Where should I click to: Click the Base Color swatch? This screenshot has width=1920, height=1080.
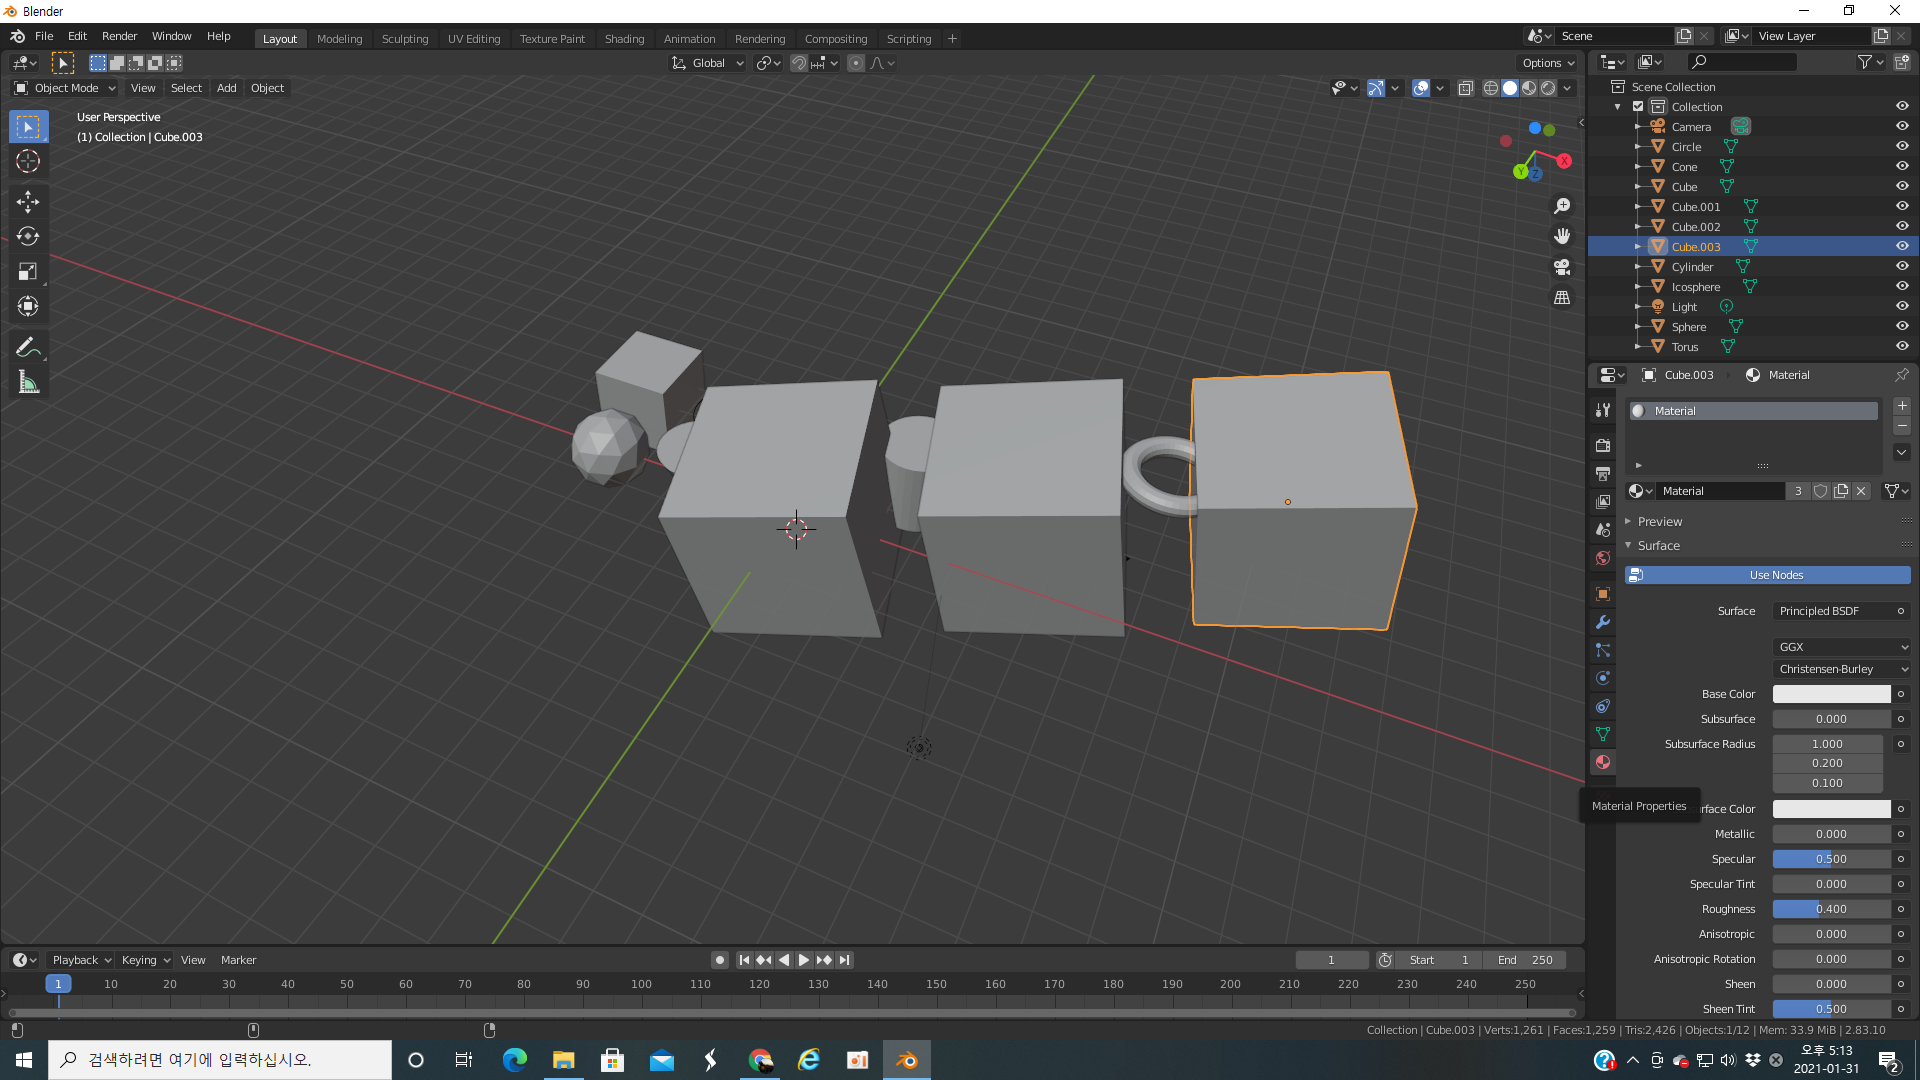[x=1831, y=694]
